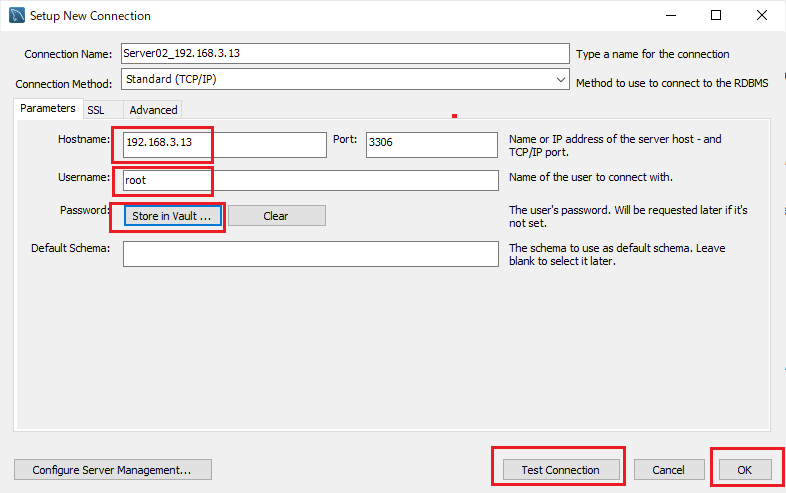Viewport: 786px width, 493px height.
Task: Click into the Hostname field
Action: tap(225, 145)
